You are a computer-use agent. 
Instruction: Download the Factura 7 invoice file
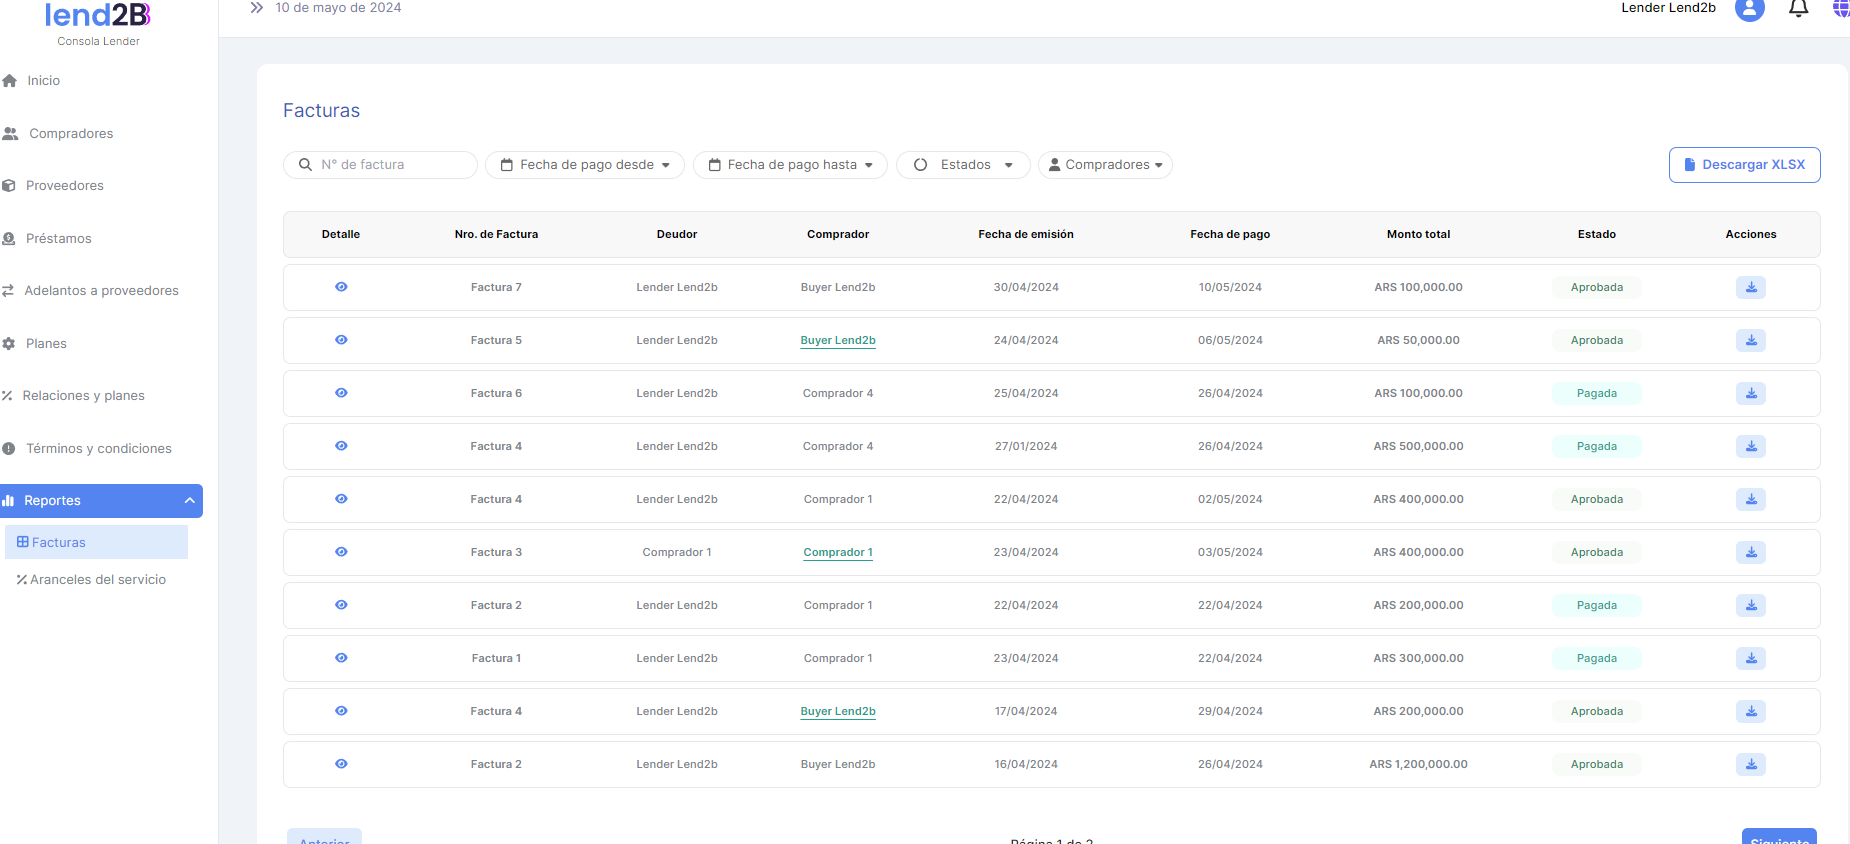tap(1750, 288)
